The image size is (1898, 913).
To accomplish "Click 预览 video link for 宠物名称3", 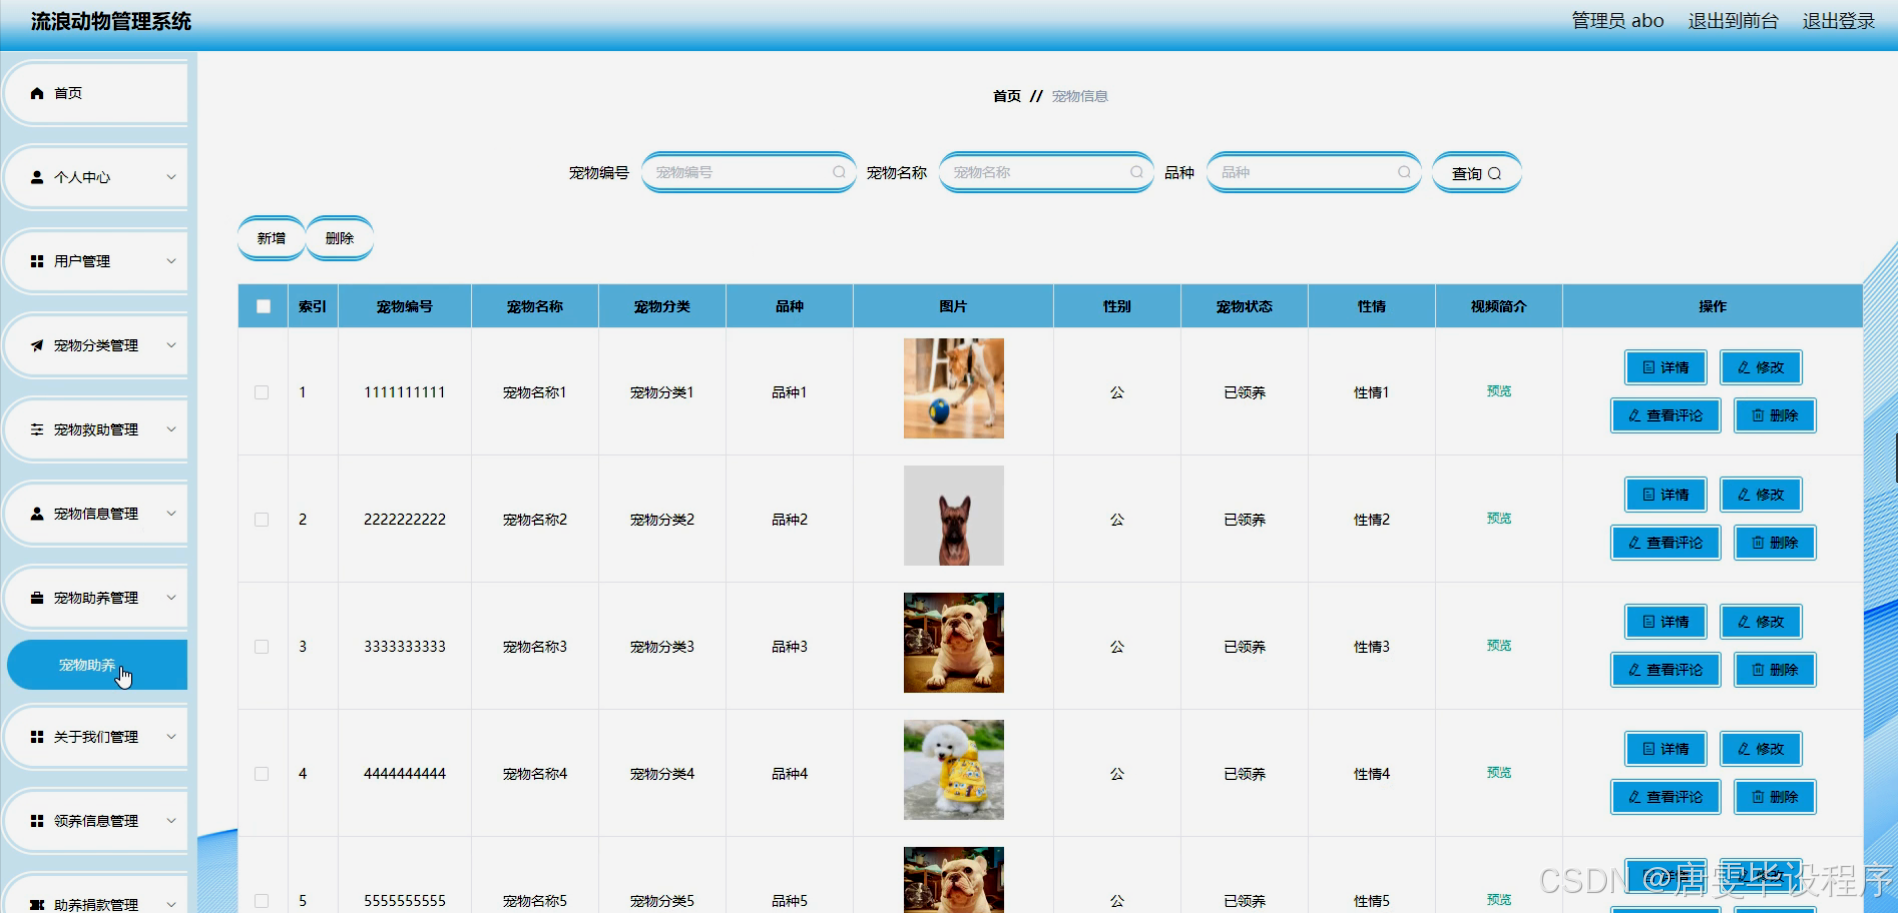I will 1499,645.
